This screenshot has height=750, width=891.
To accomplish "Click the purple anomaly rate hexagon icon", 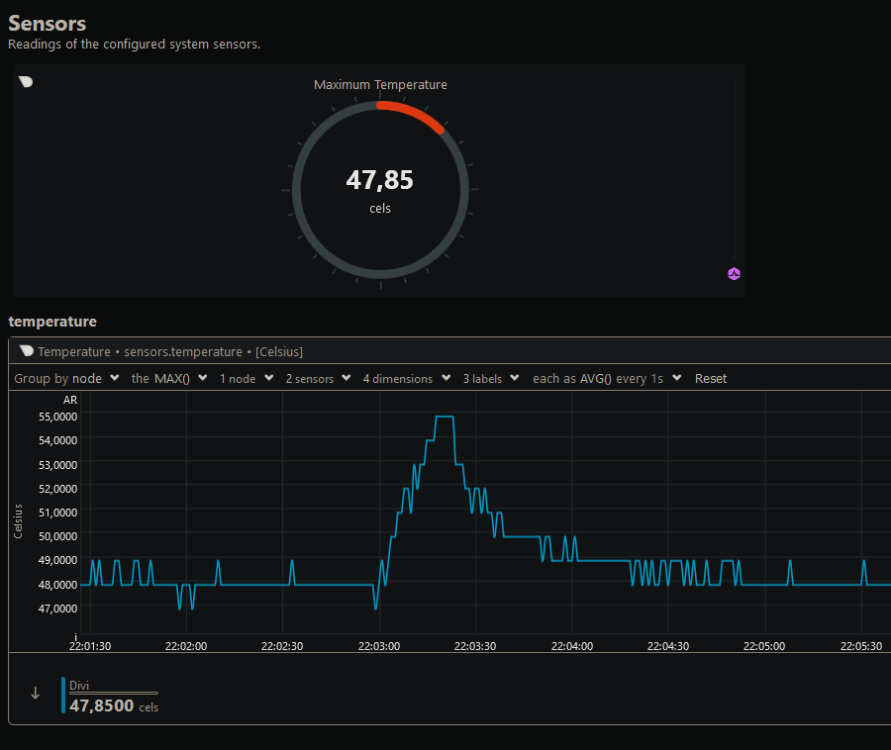I will 734,274.
